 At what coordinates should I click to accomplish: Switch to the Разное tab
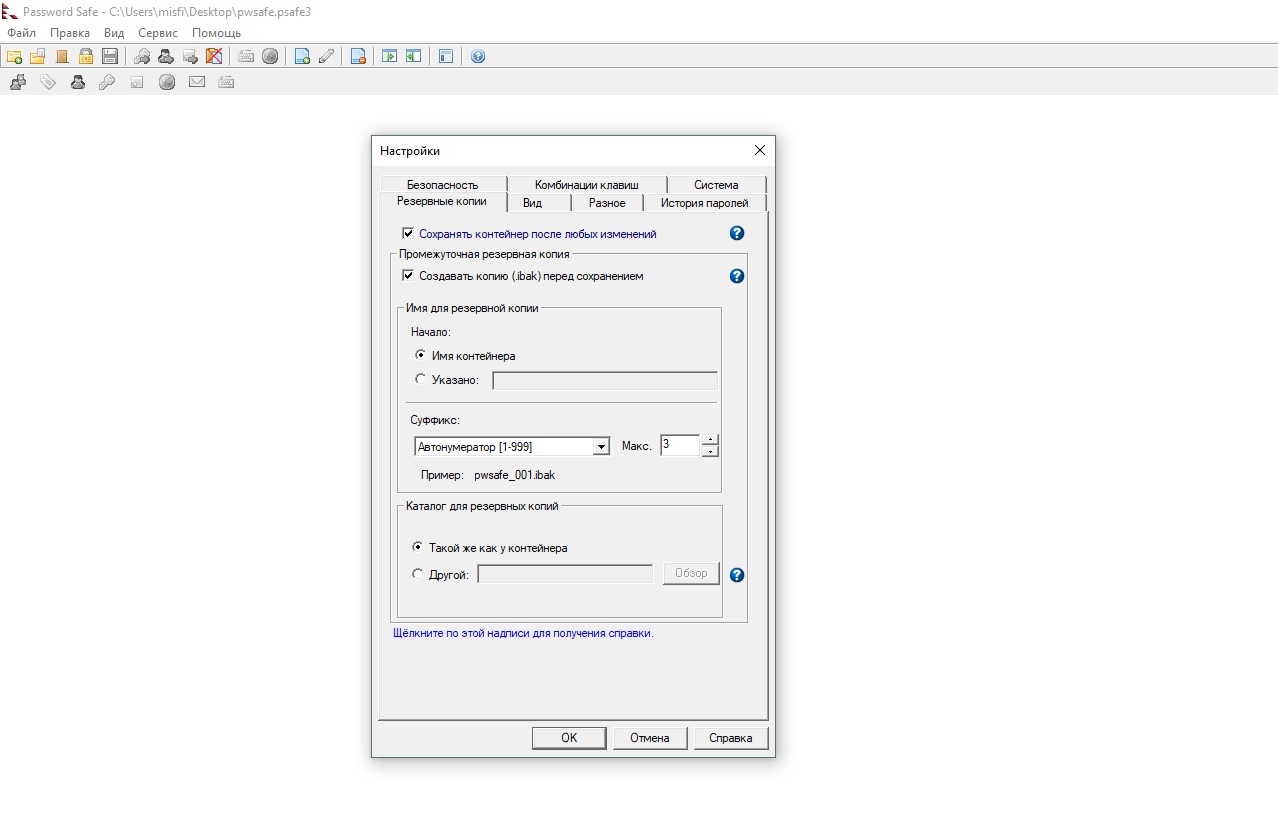tap(607, 203)
